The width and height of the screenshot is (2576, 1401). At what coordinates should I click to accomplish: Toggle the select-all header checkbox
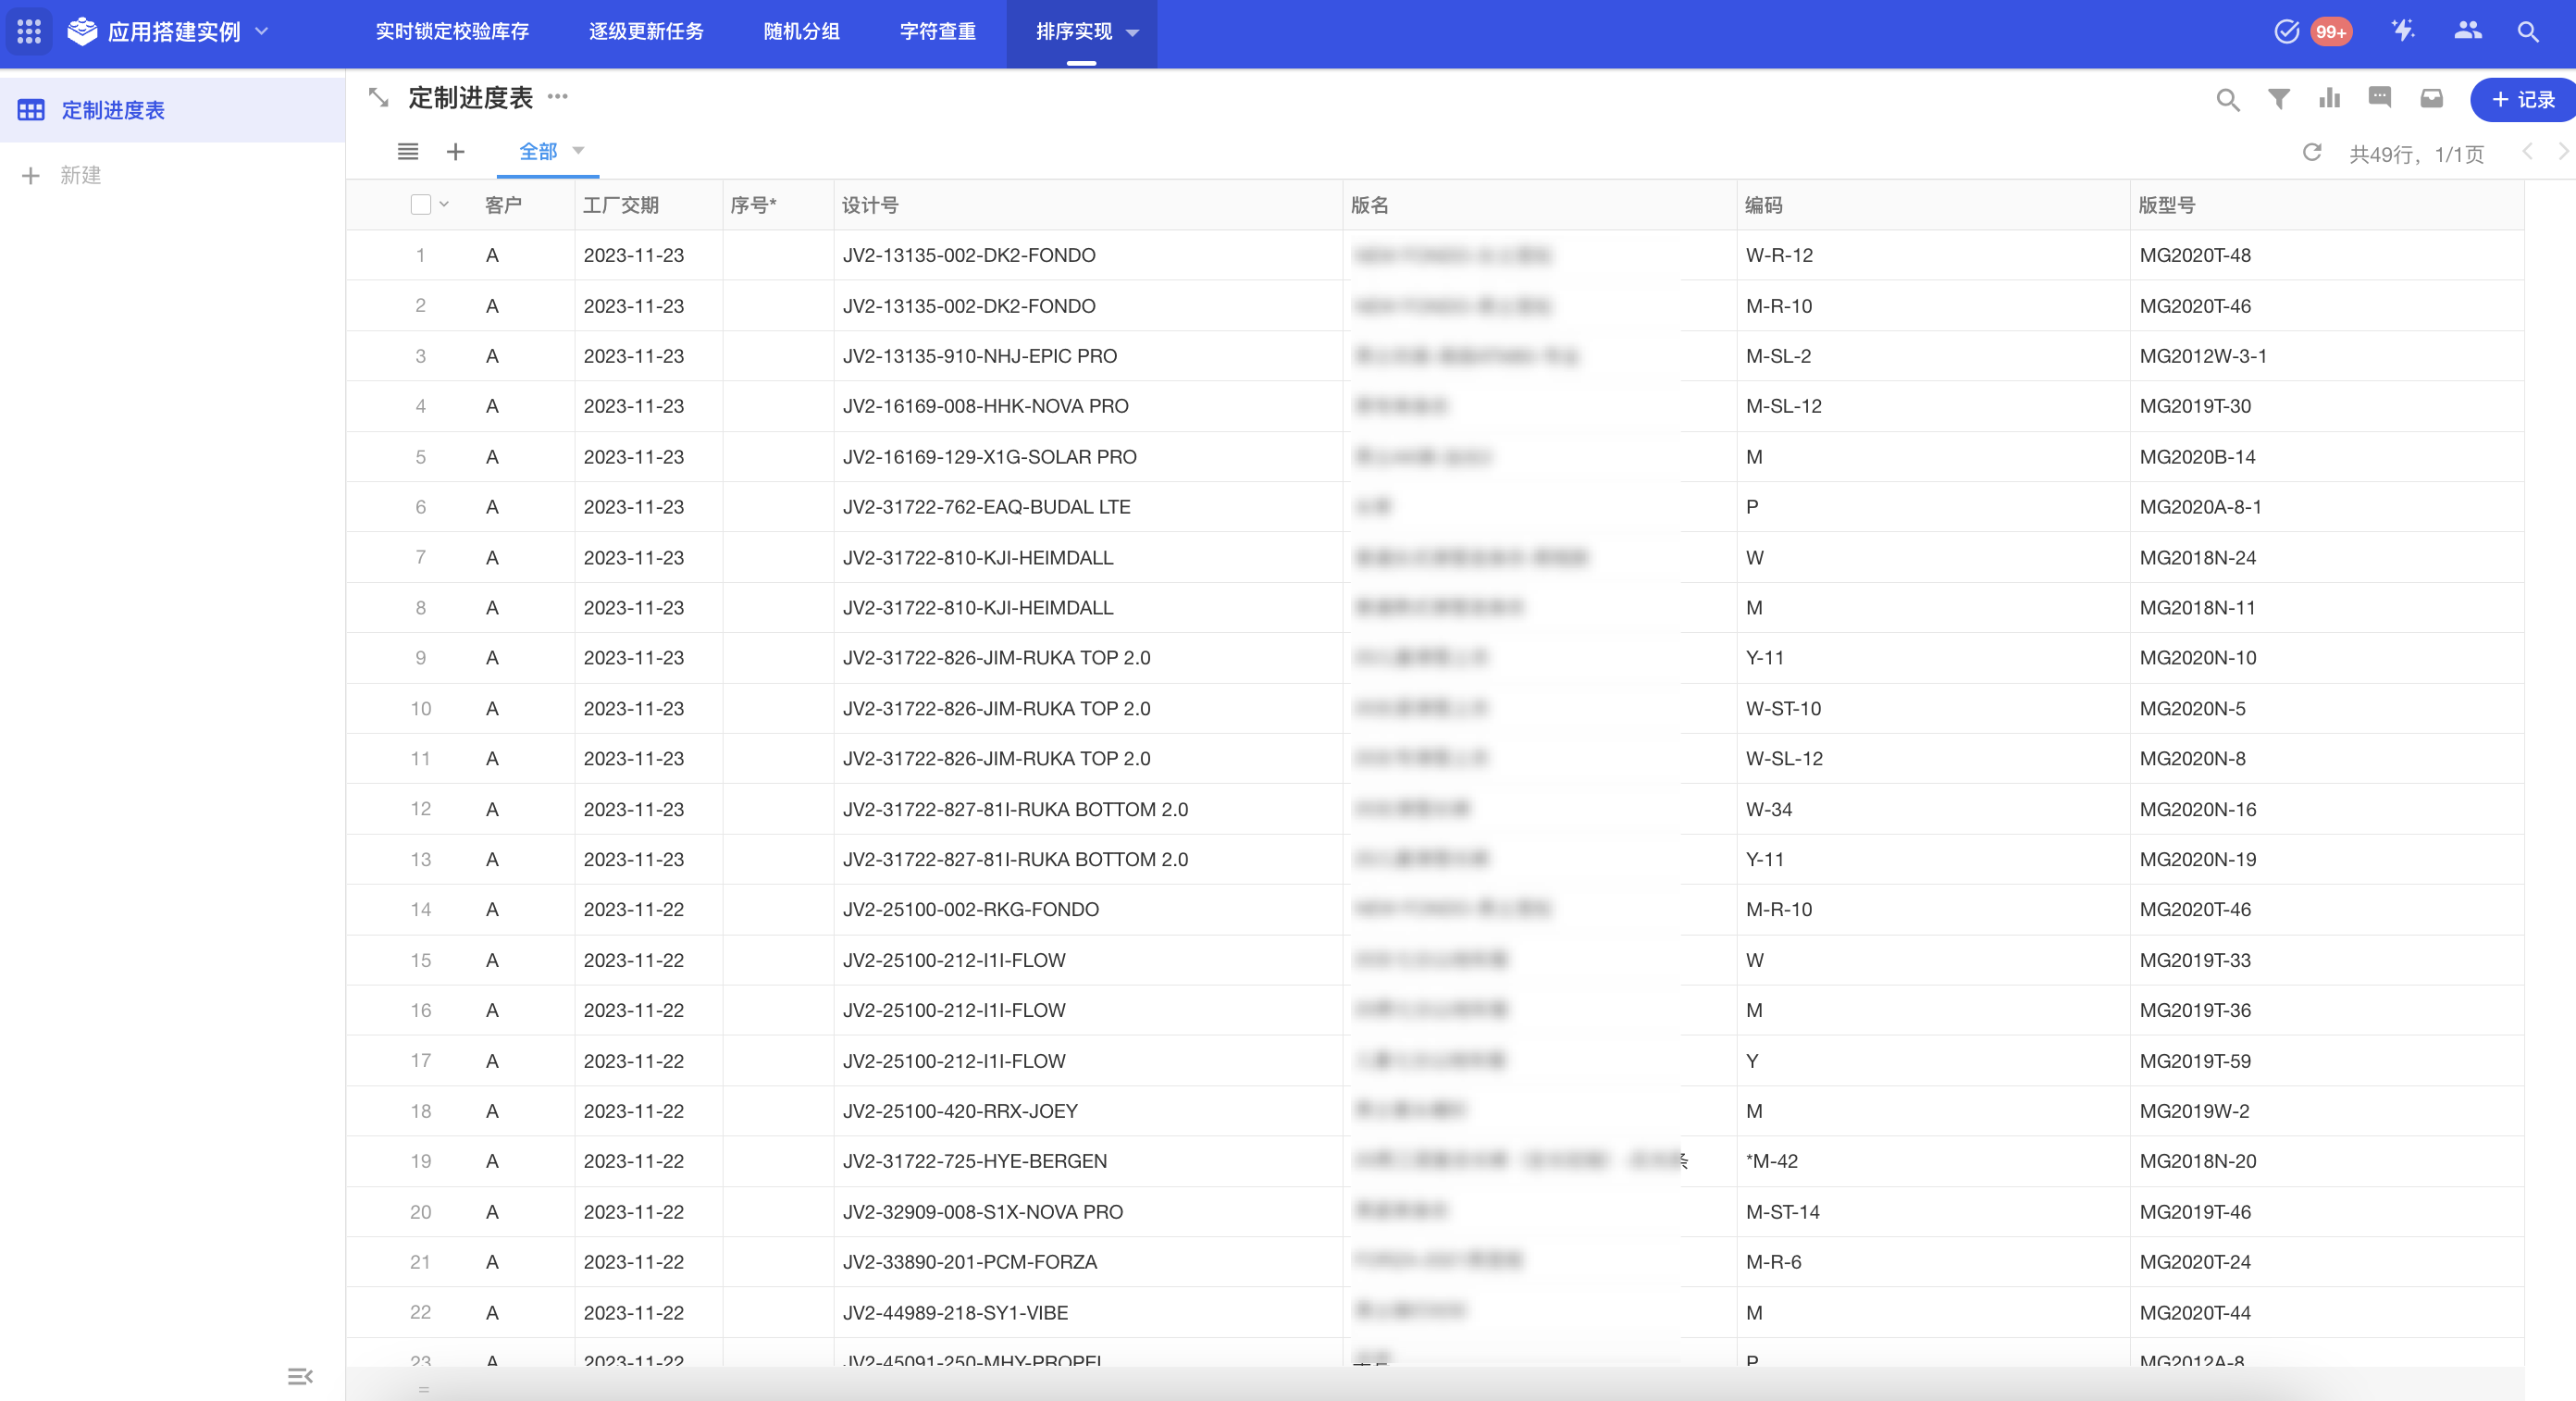tap(421, 205)
